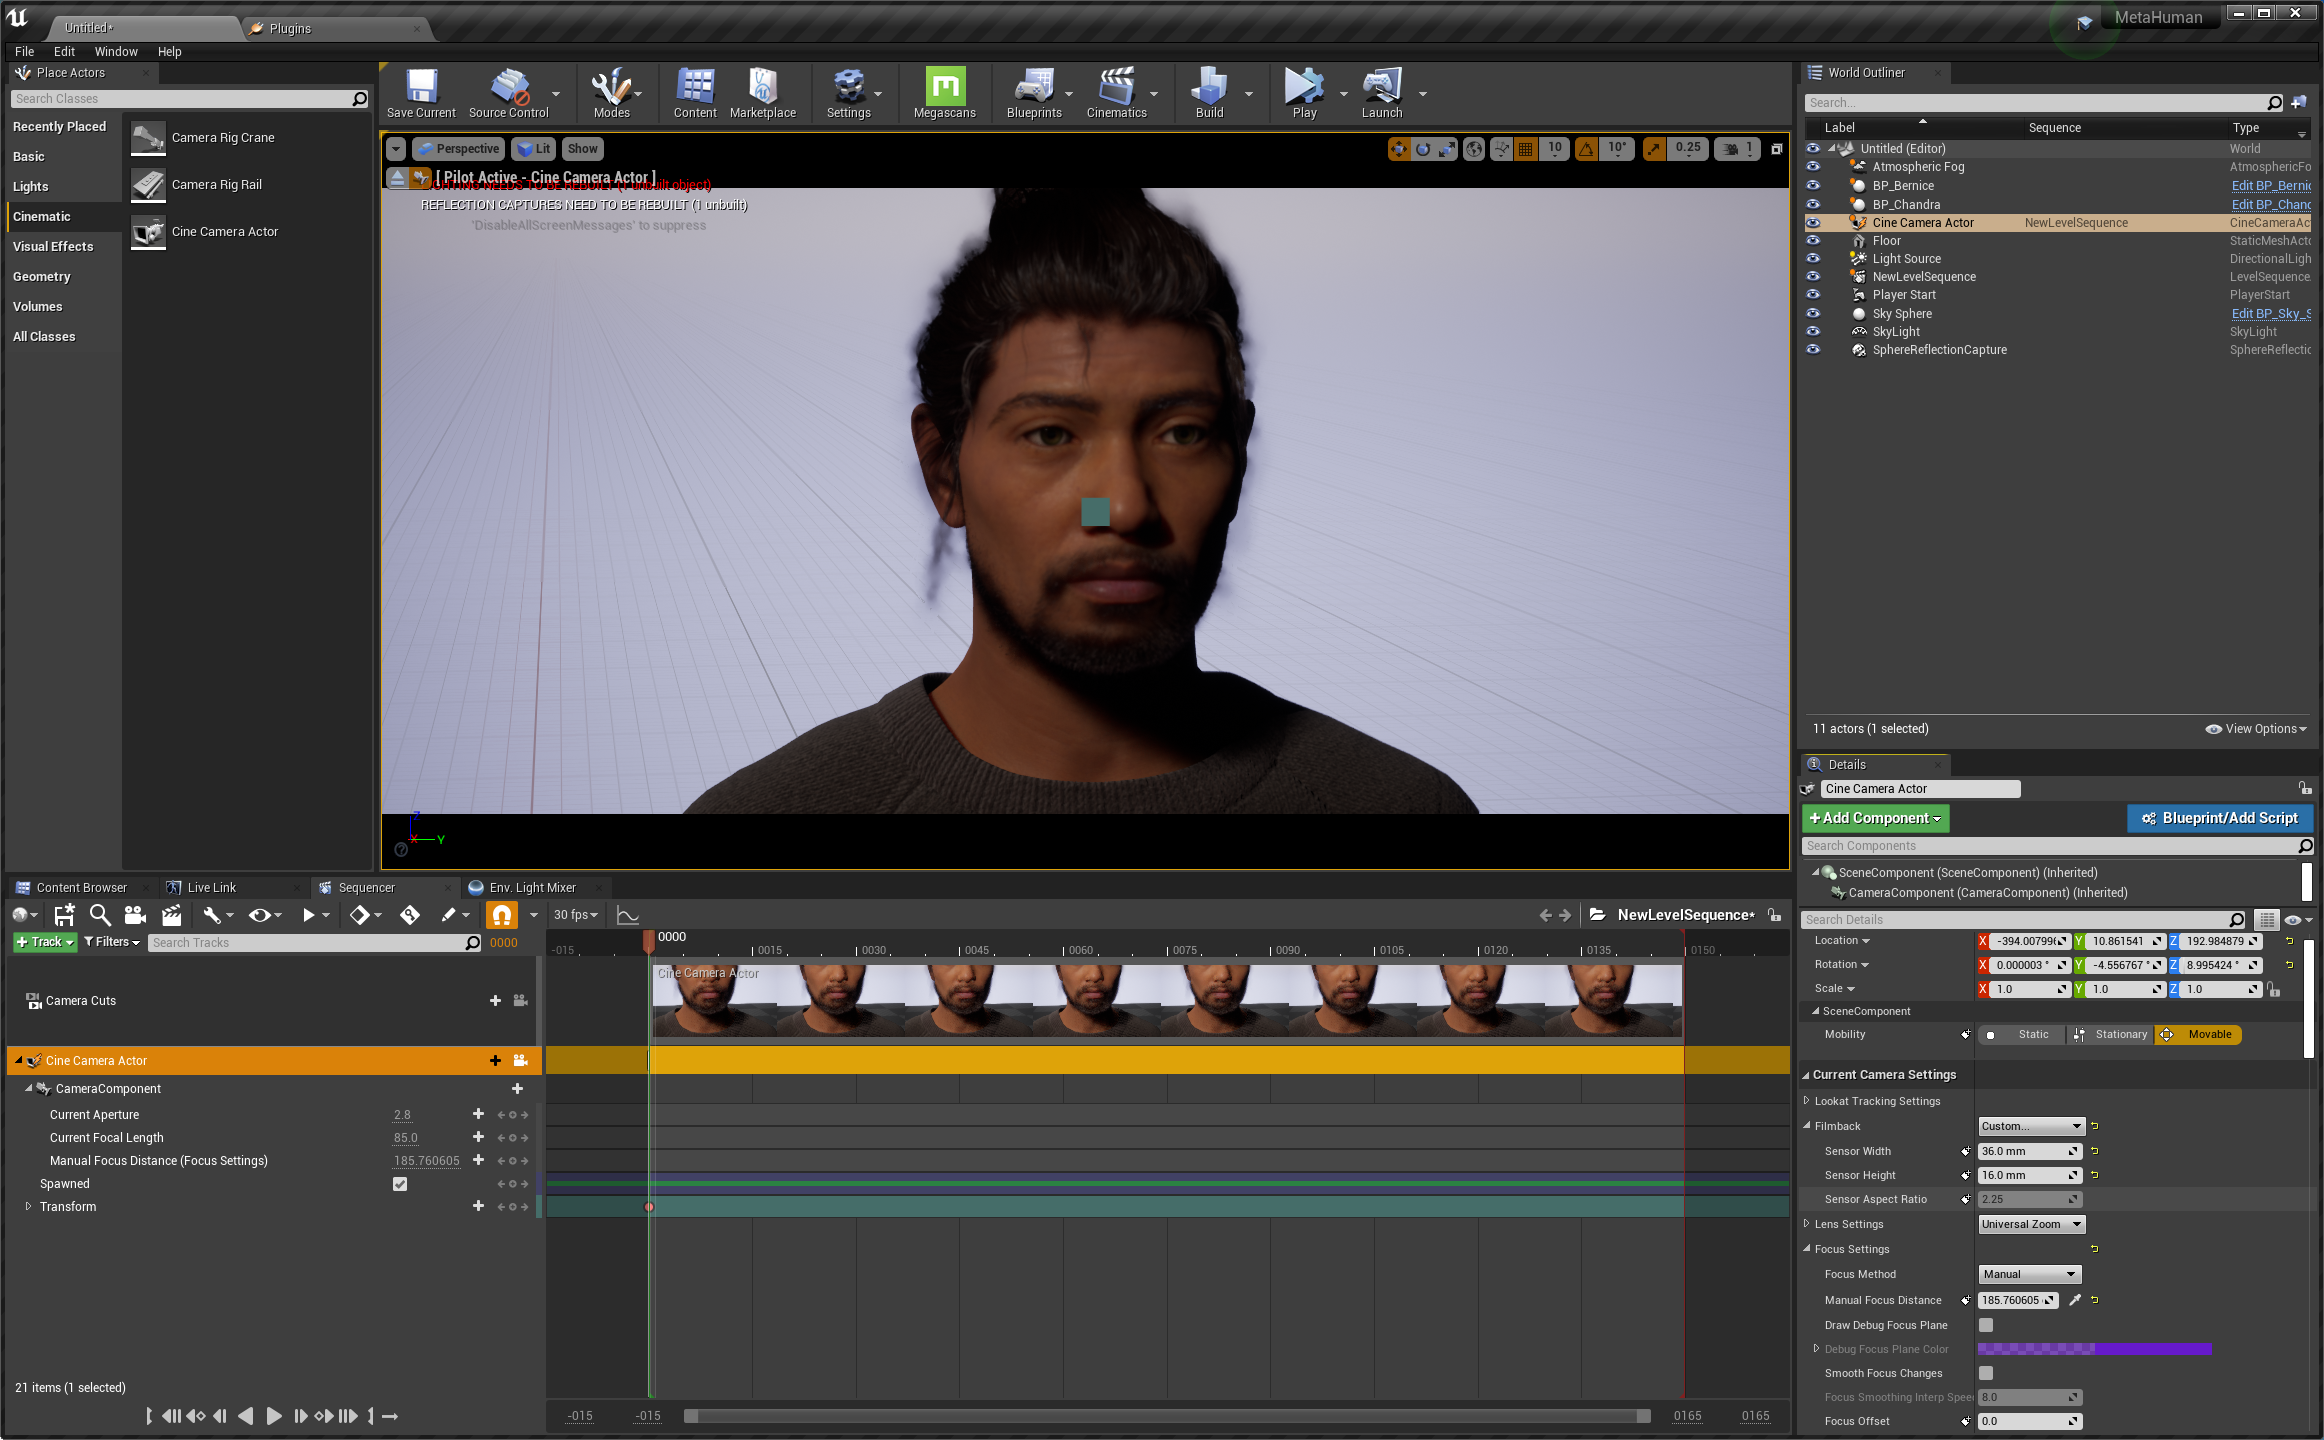Click the focus distance eyedropper picker
This screenshot has height=1440, width=2324.
click(2075, 1300)
